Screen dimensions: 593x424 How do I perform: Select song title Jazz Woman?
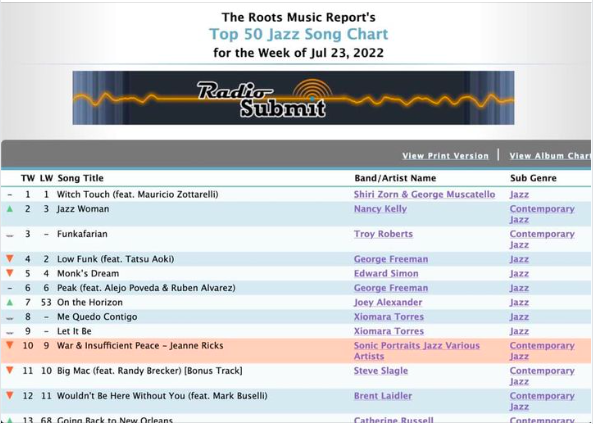pyautogui.click(x=83, y=209)
